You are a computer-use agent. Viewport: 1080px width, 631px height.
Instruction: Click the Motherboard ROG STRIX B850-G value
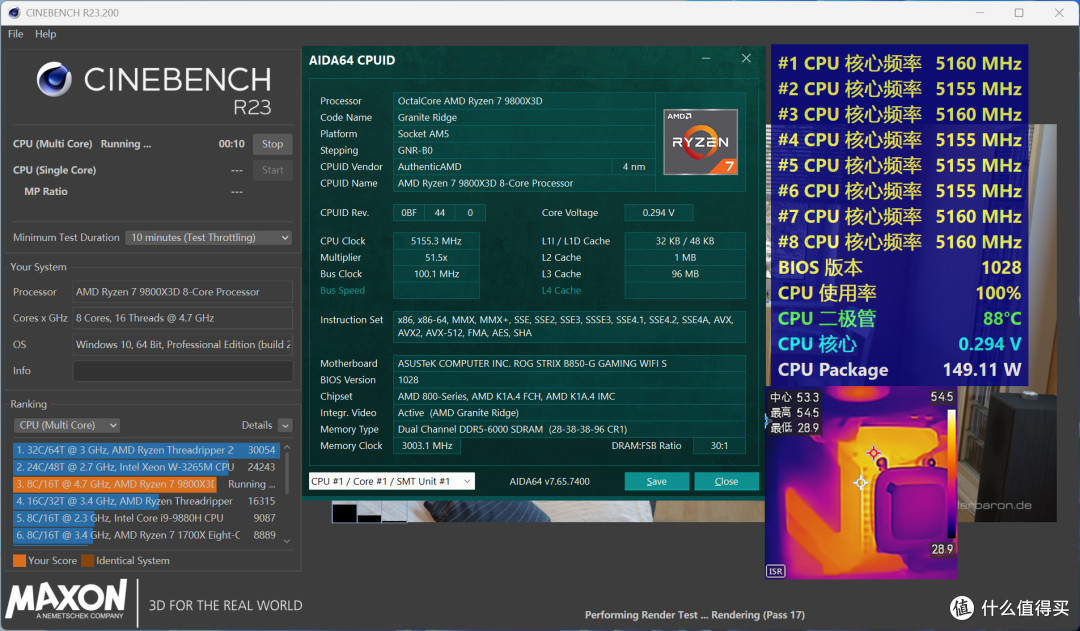coord(569,363)
